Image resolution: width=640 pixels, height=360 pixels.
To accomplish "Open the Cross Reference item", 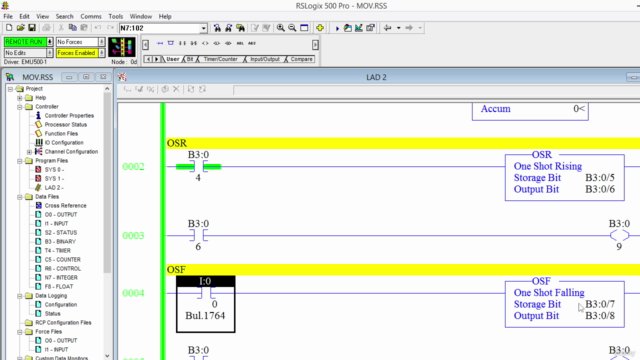I will (x=65, y=206).
